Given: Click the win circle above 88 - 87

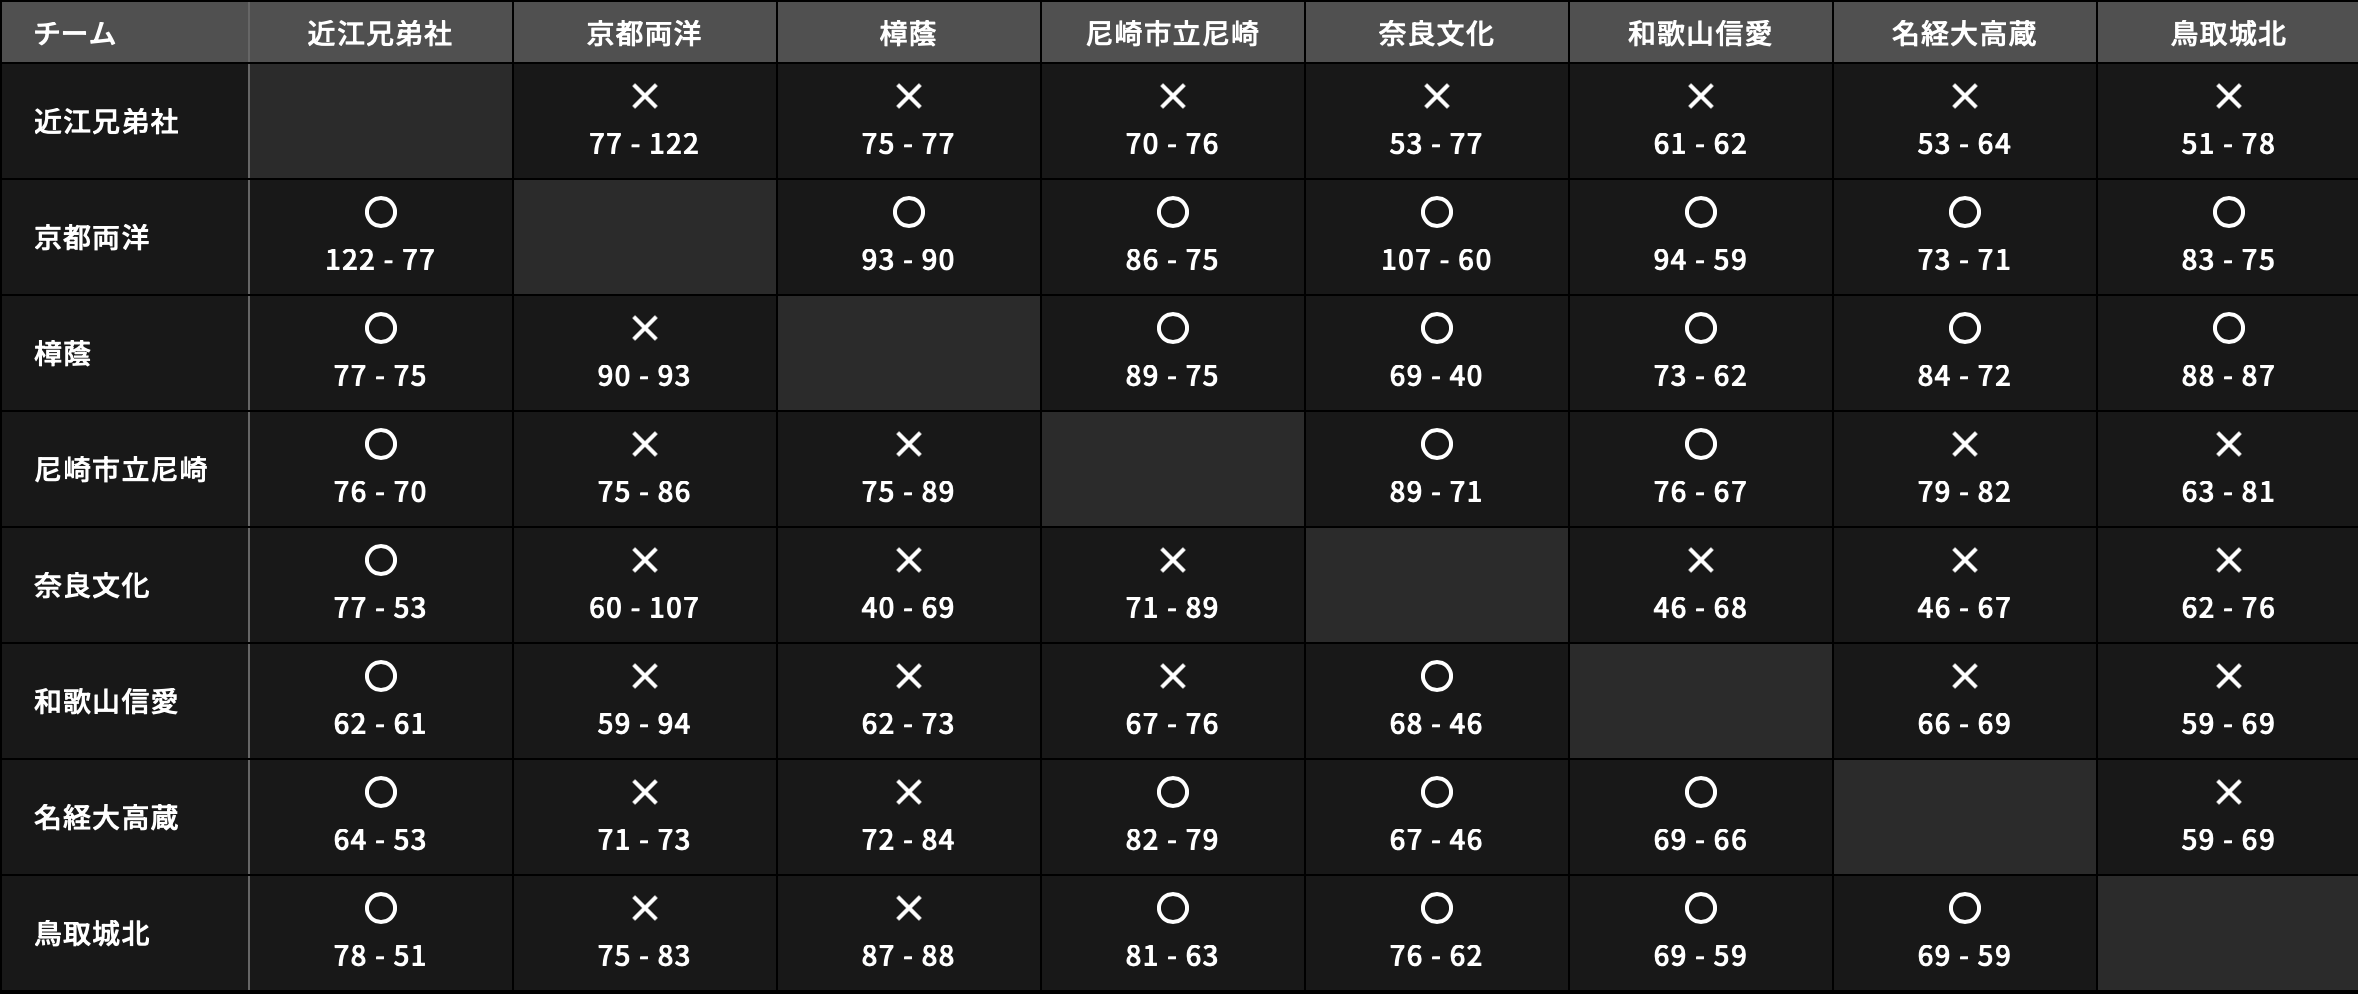Looking at the screenshot, I should click(x=2229, y=328).
